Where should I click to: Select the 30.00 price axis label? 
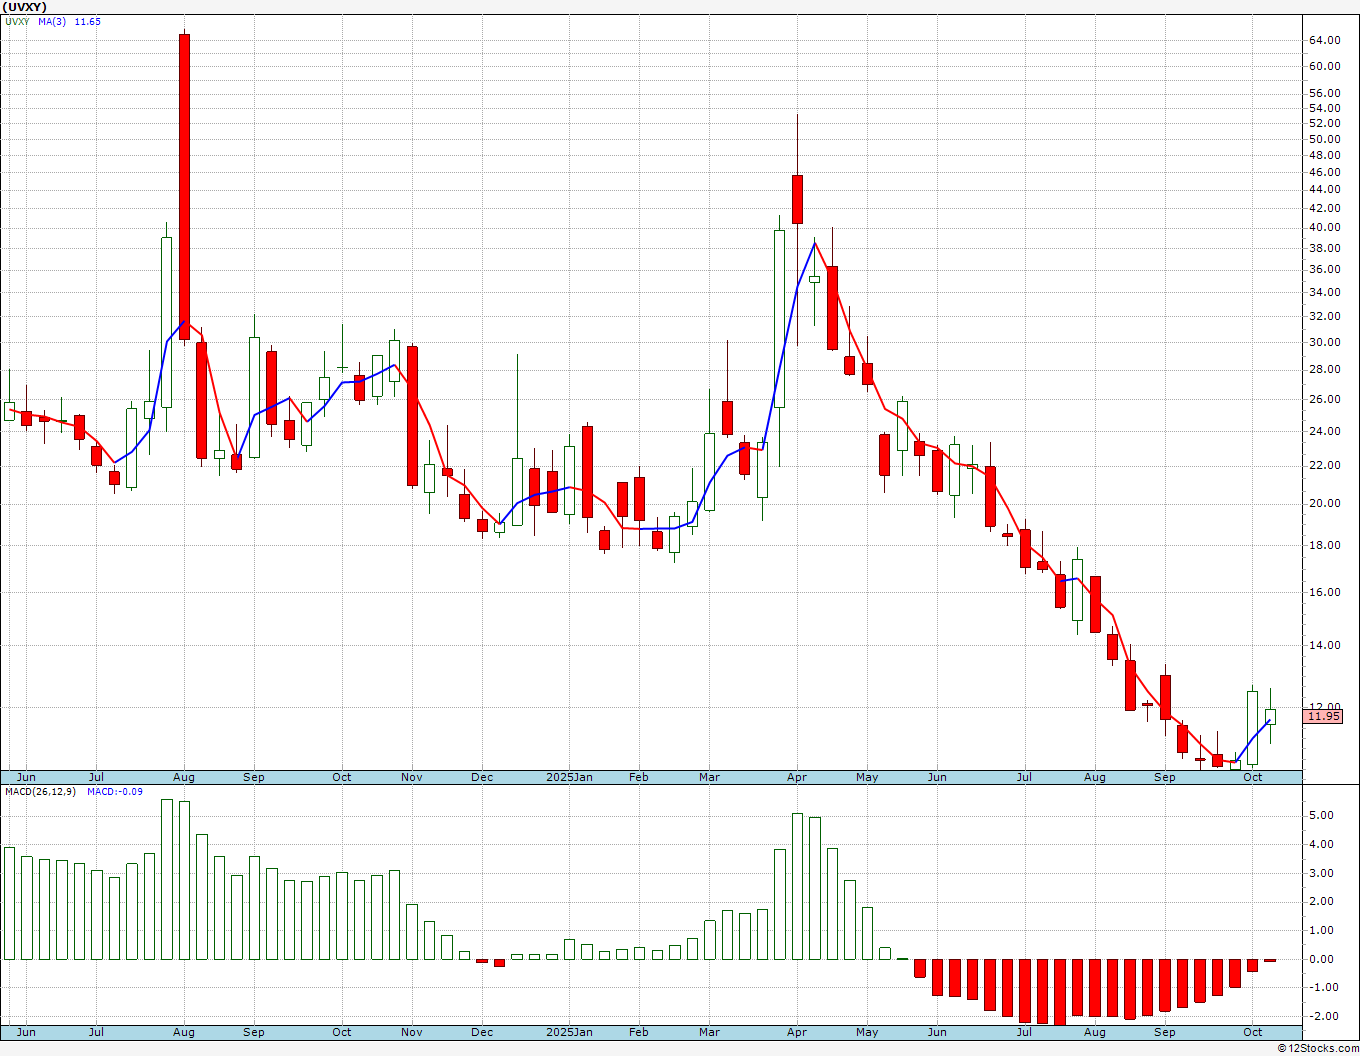[x=1325, y=342]
